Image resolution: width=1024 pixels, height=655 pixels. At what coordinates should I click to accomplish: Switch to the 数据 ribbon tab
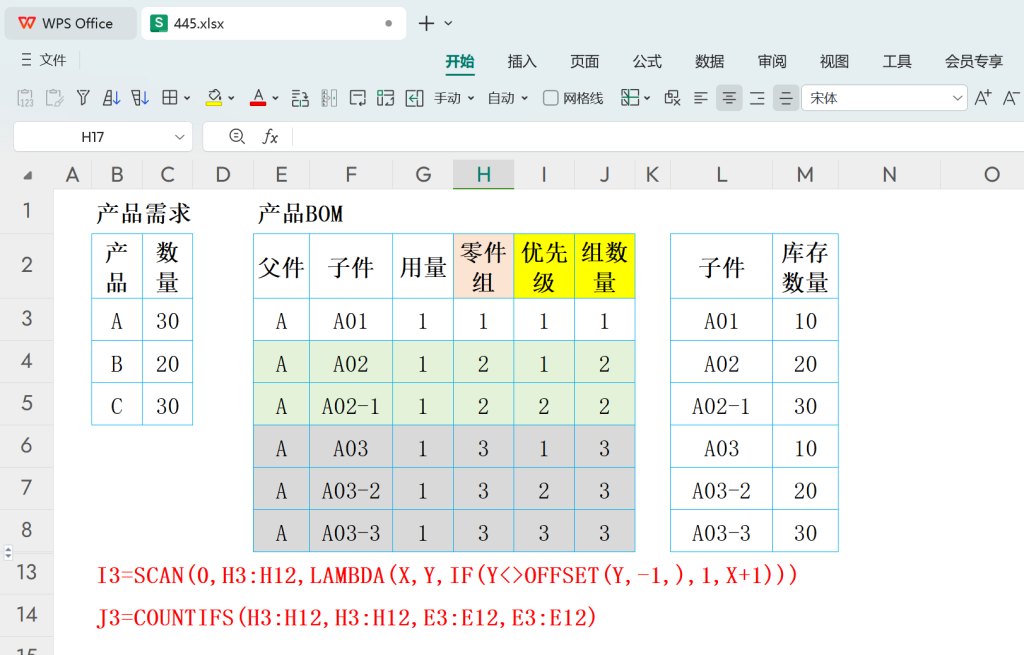710,61
